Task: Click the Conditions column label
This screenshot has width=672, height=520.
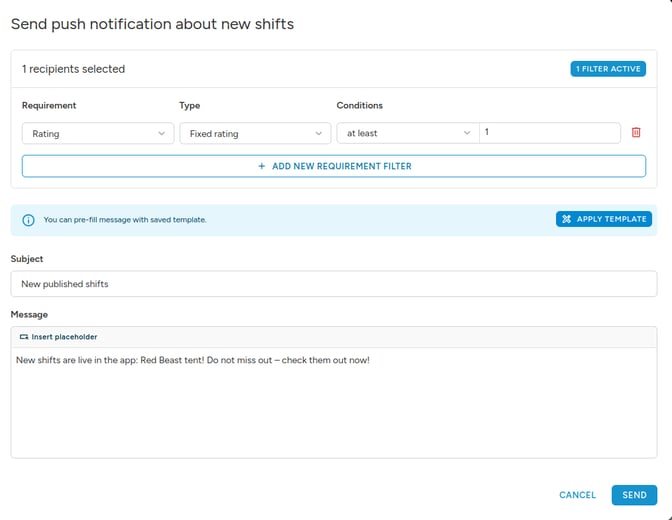Action: pos(359,105)
